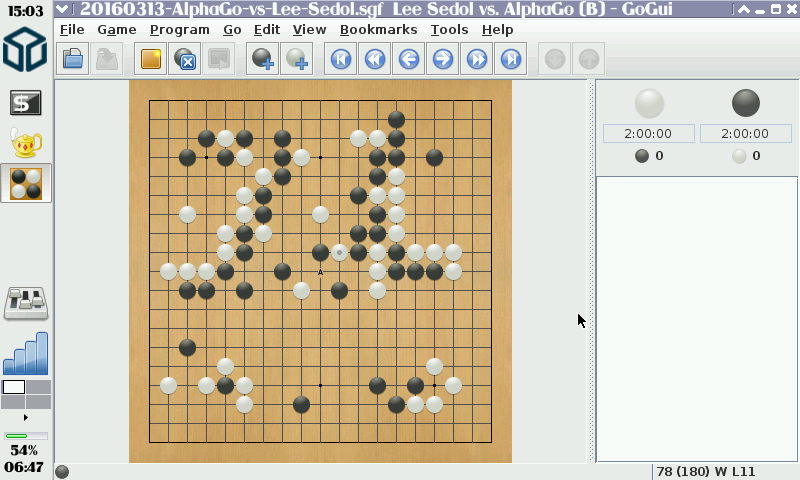The image size is (800, 480).
Task: Click the board point labeled A
Action: [x=320, y=272]
